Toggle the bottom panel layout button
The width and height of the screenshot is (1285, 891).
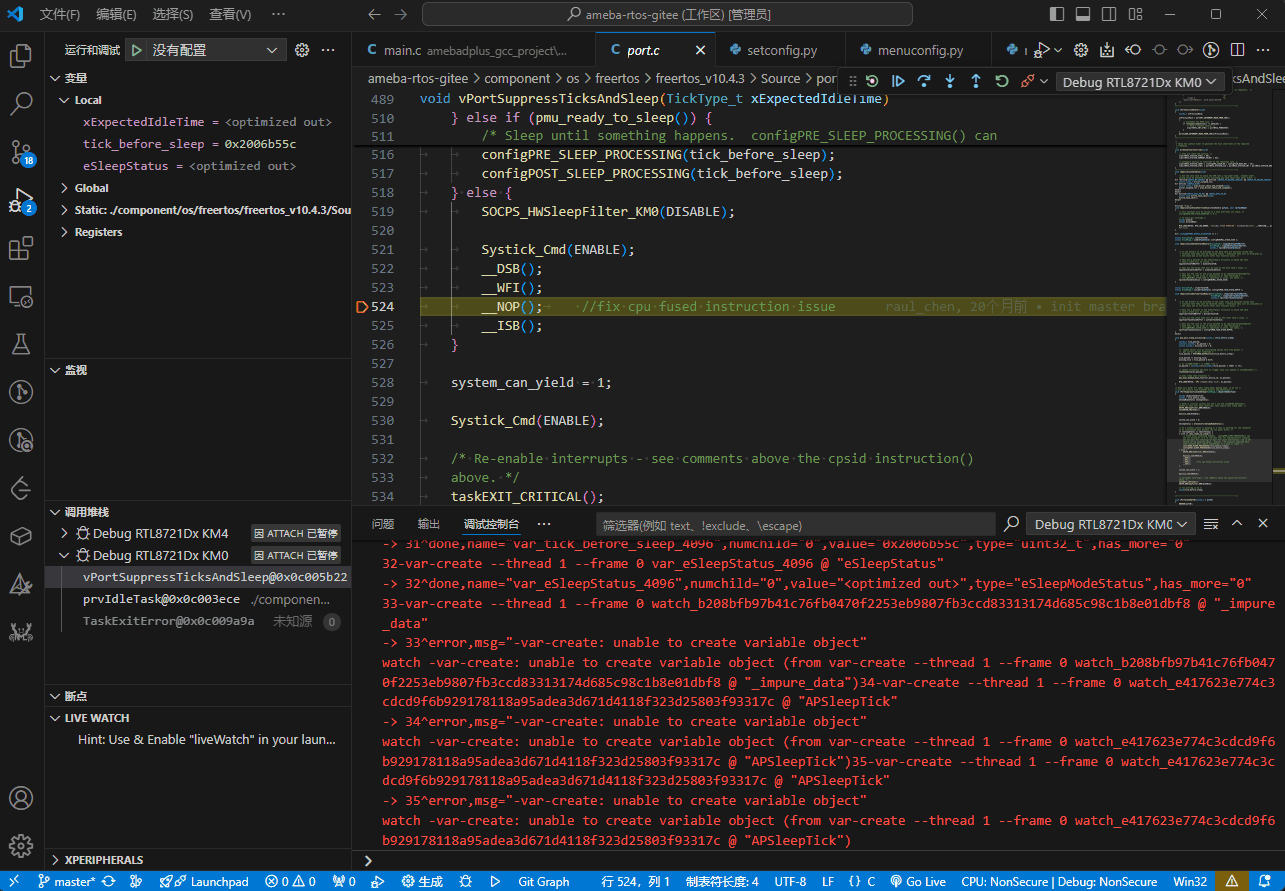(x=1081, y=15)
